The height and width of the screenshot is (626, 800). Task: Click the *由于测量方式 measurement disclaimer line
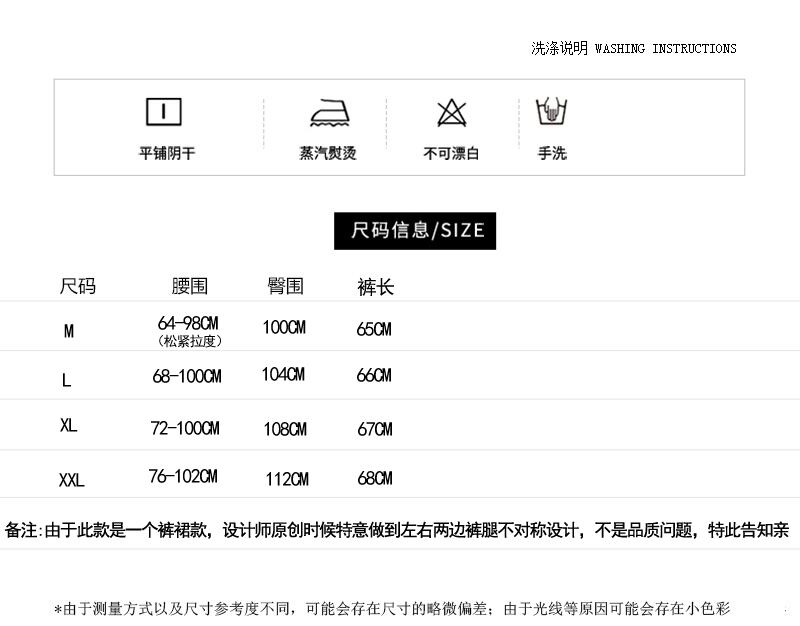click(392, 609)
